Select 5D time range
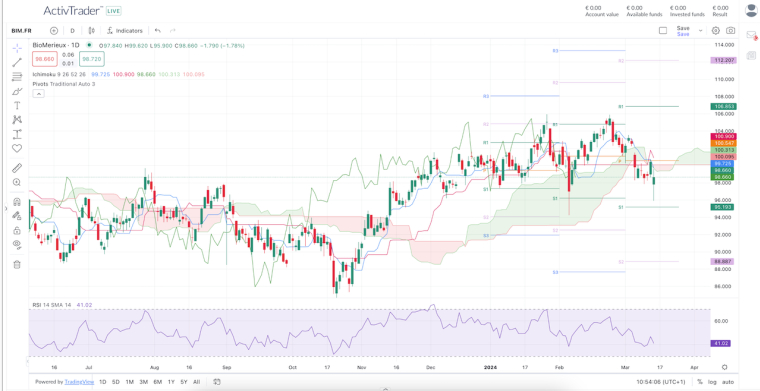This screenshot has height=391, width=760. (x=116, y=382)
